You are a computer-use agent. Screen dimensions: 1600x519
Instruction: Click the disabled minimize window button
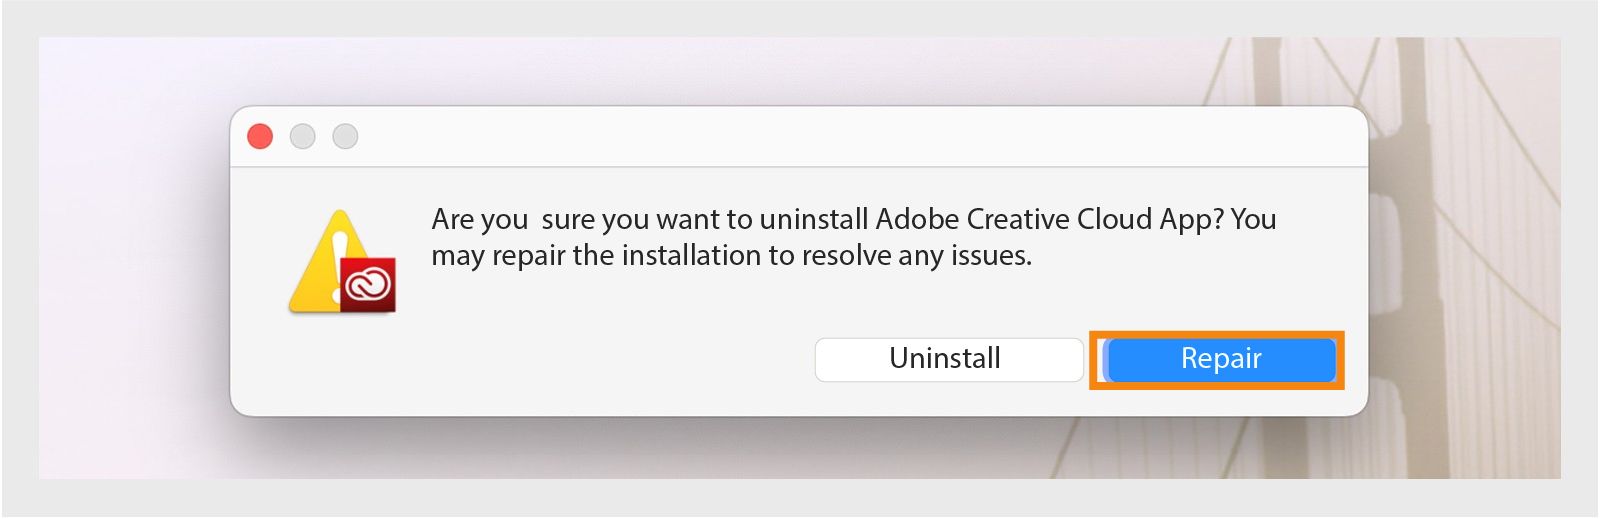[302, 136]
